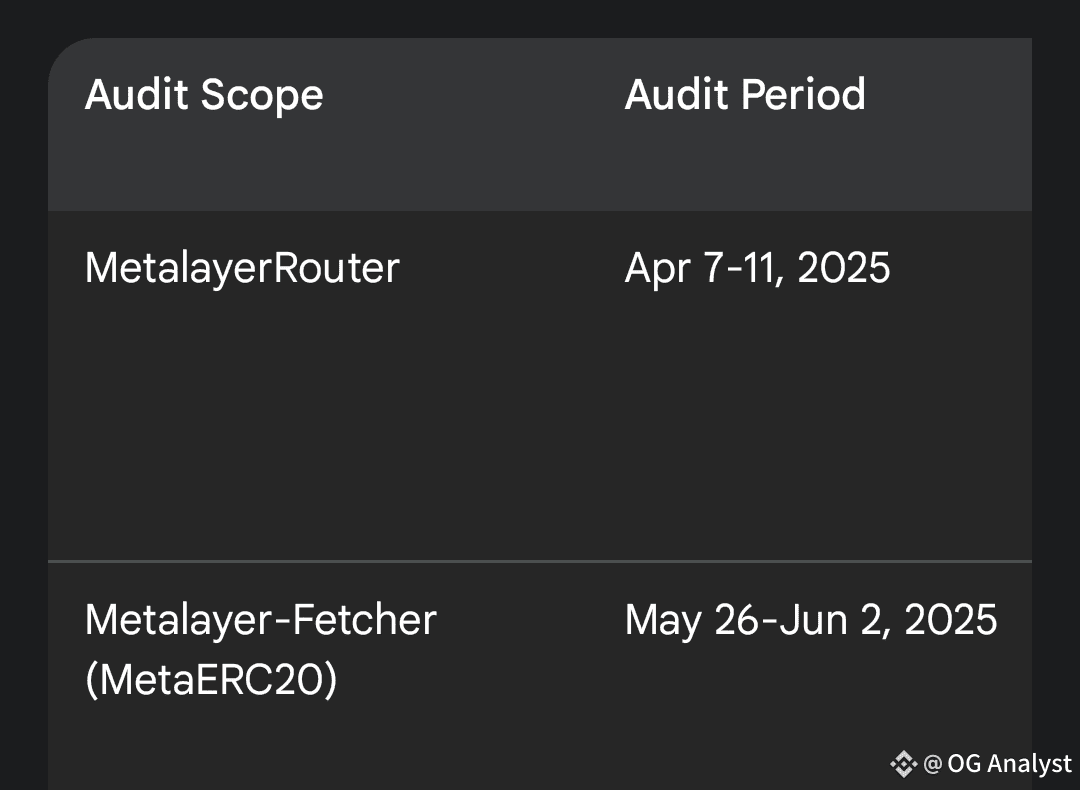Click the word Scope in the header

[262, 96]
